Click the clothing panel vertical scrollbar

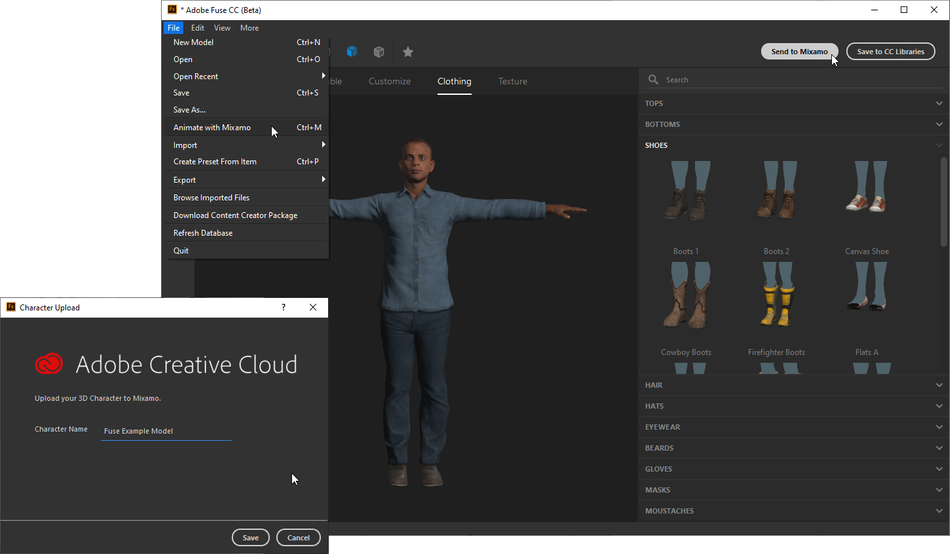[943, 202]
